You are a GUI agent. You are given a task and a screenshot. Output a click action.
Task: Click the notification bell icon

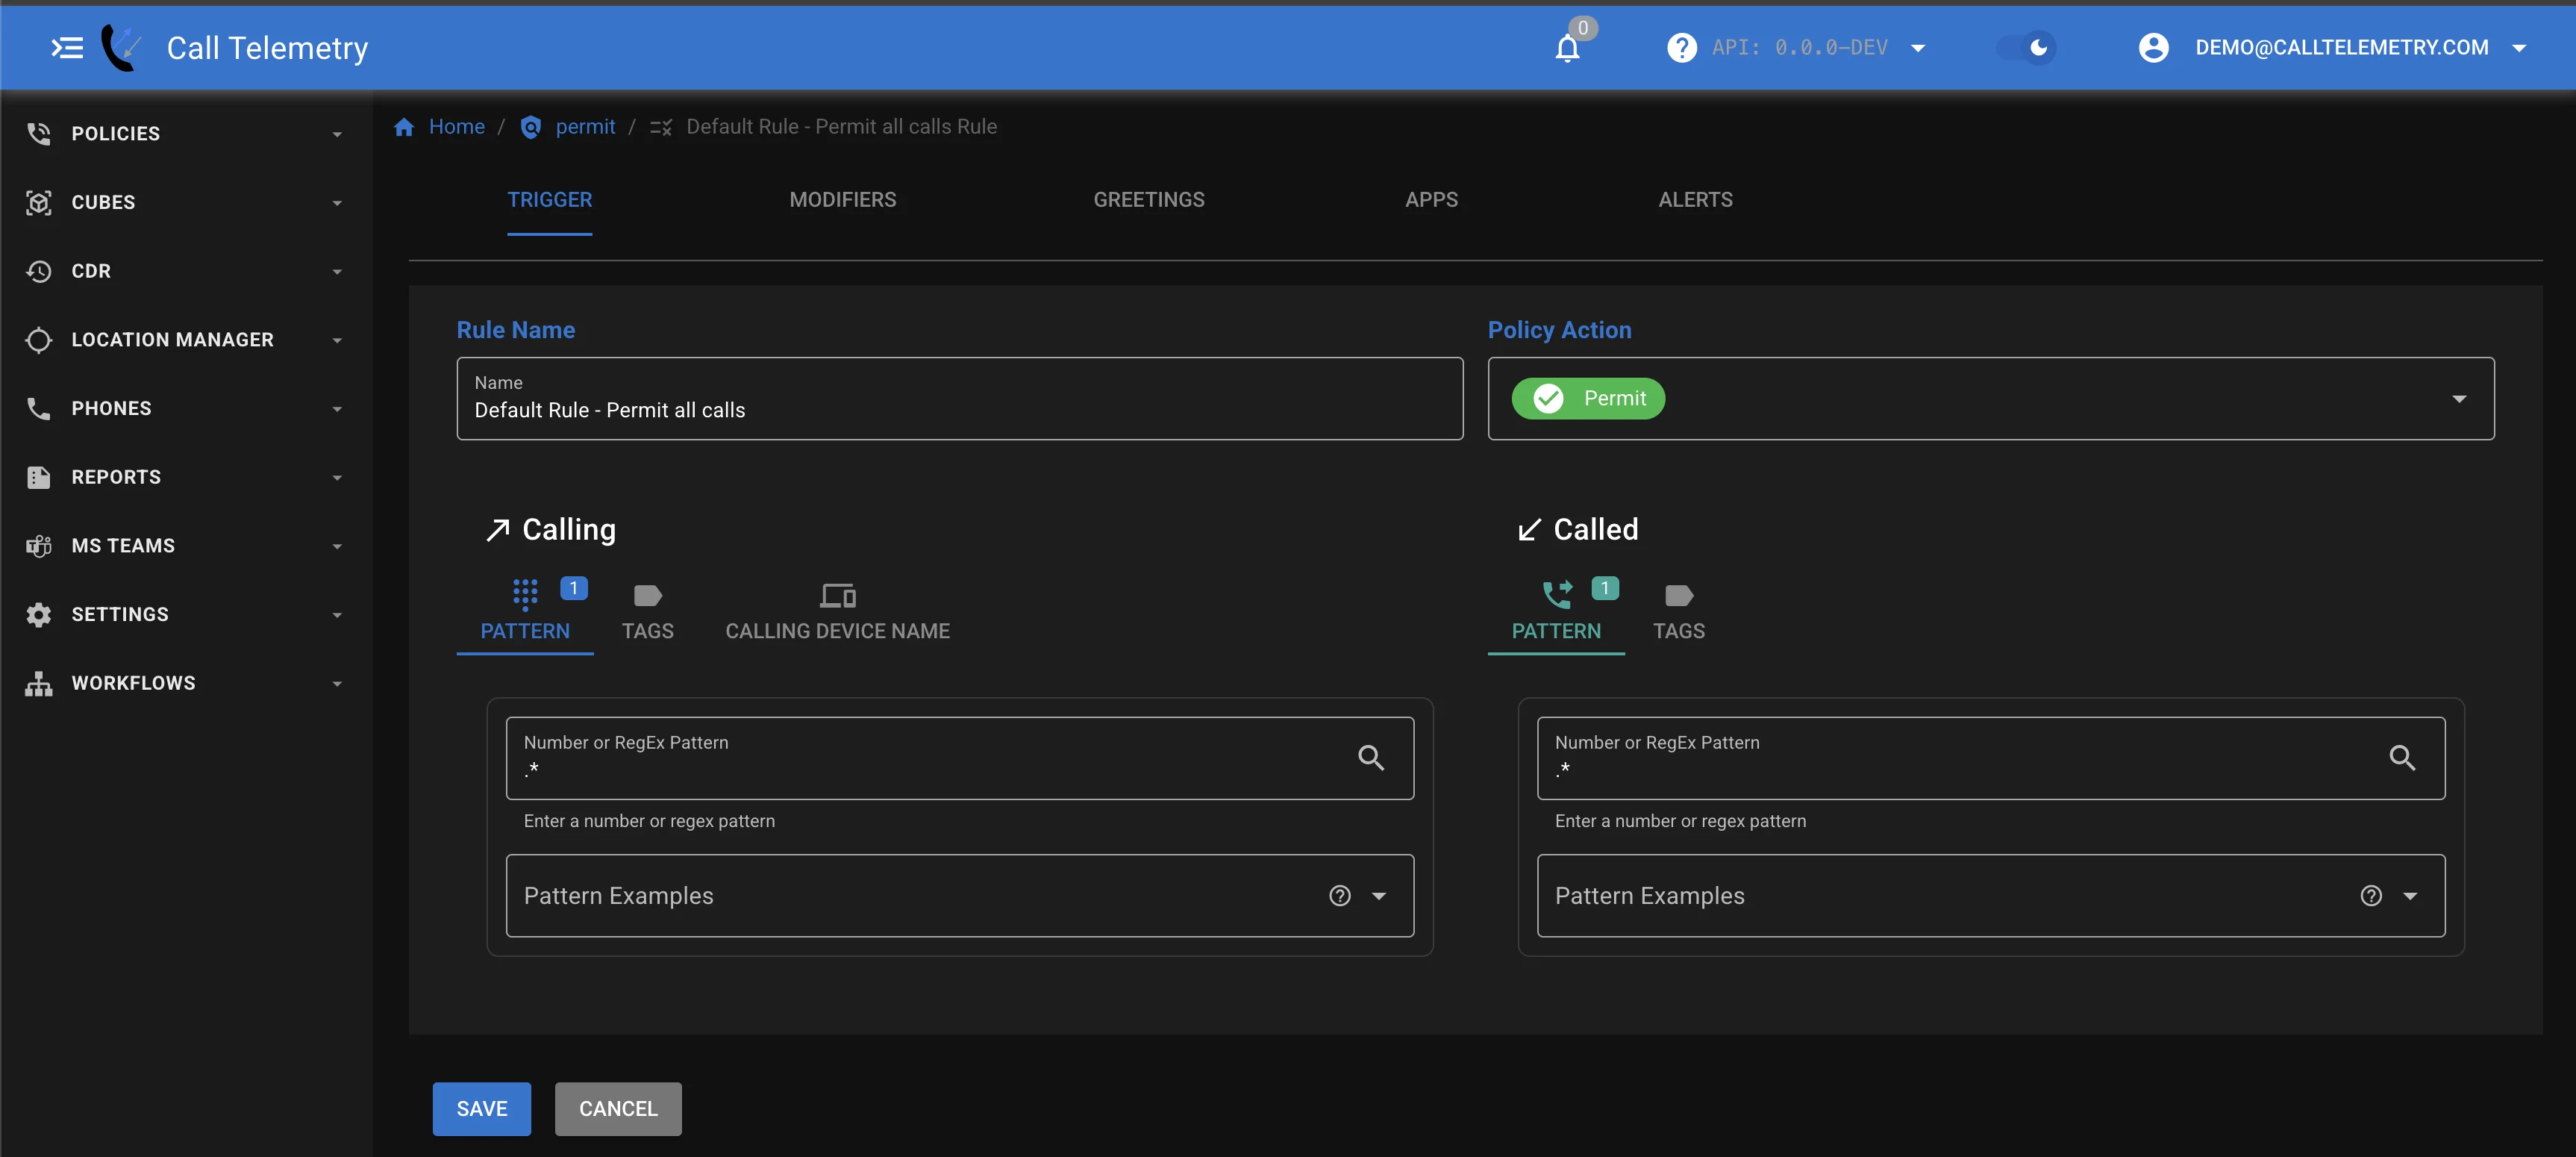coord(1567,48)
